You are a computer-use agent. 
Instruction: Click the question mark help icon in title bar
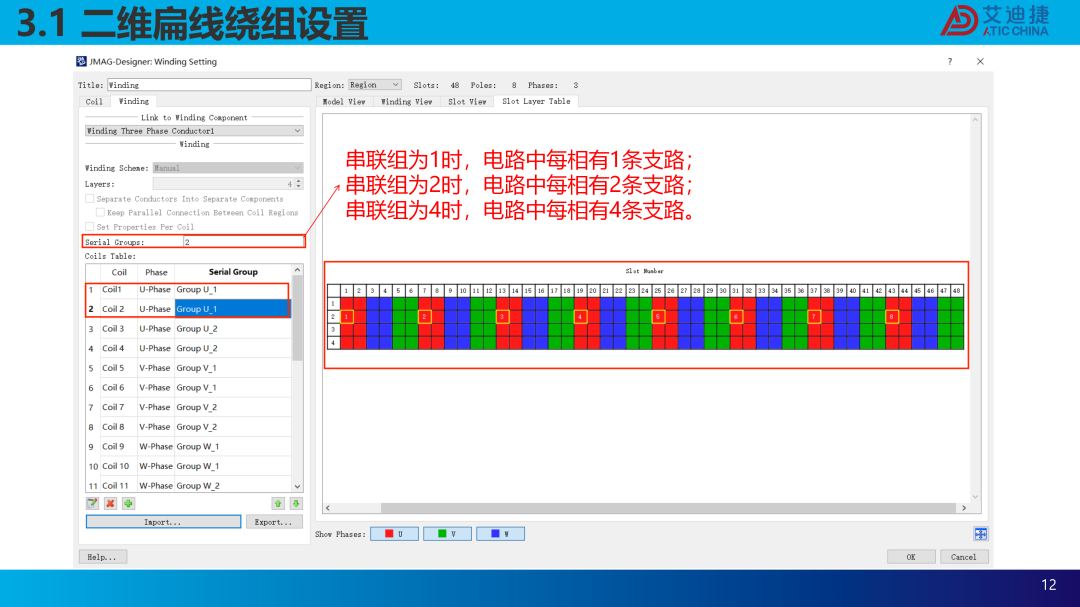[950, 61]
